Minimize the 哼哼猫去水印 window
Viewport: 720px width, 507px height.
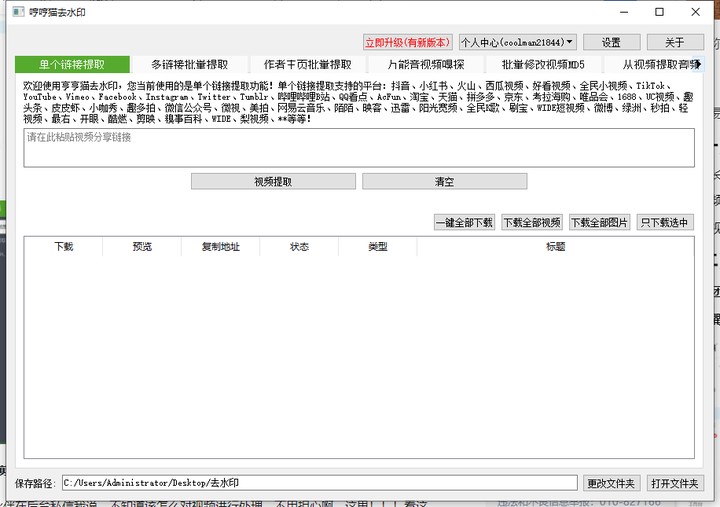pyautogui.click(x=624, y=12)
